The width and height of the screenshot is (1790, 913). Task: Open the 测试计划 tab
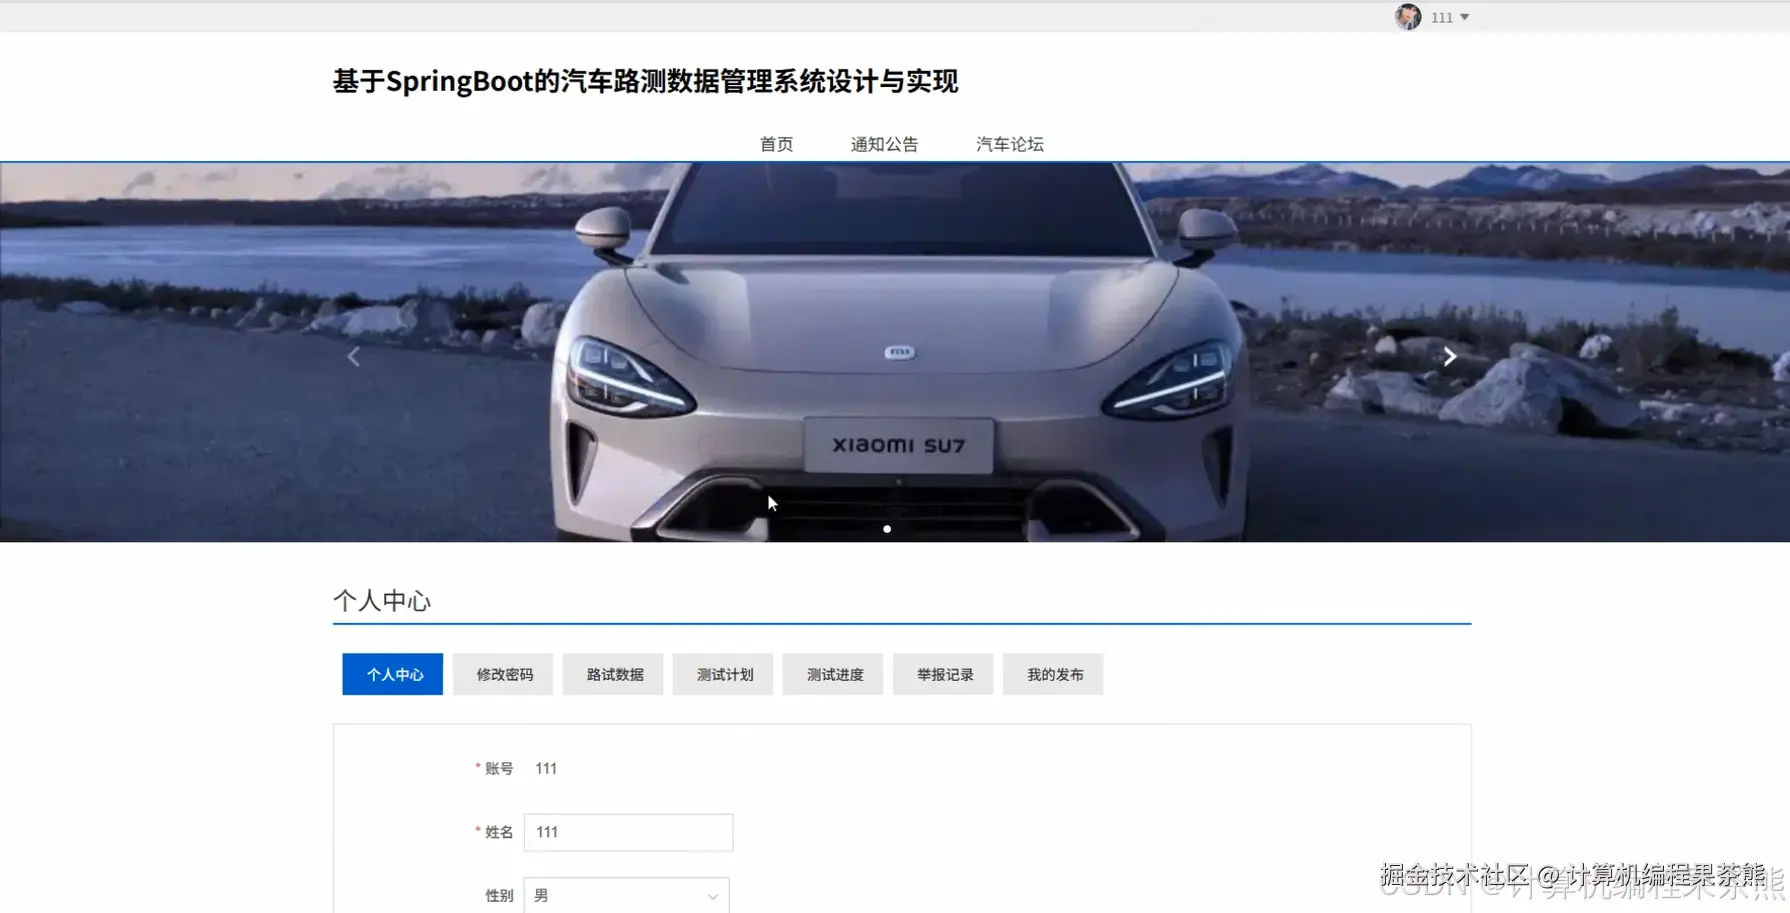click(723, 674)
